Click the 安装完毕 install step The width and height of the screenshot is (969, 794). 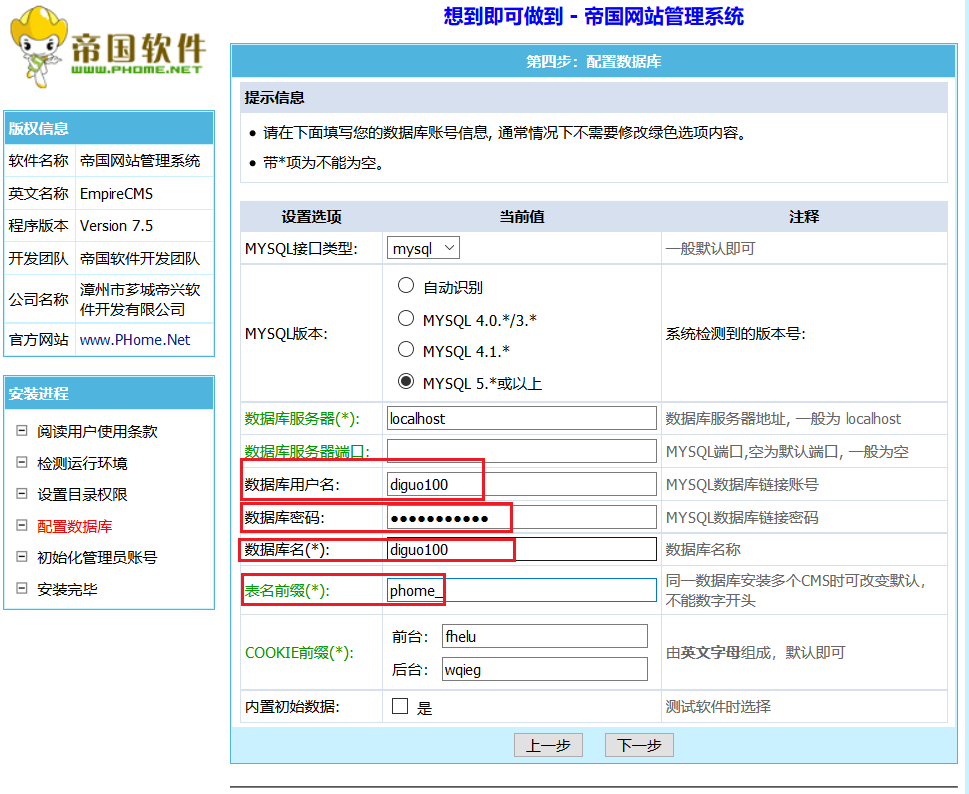click(x=67, y=589)
